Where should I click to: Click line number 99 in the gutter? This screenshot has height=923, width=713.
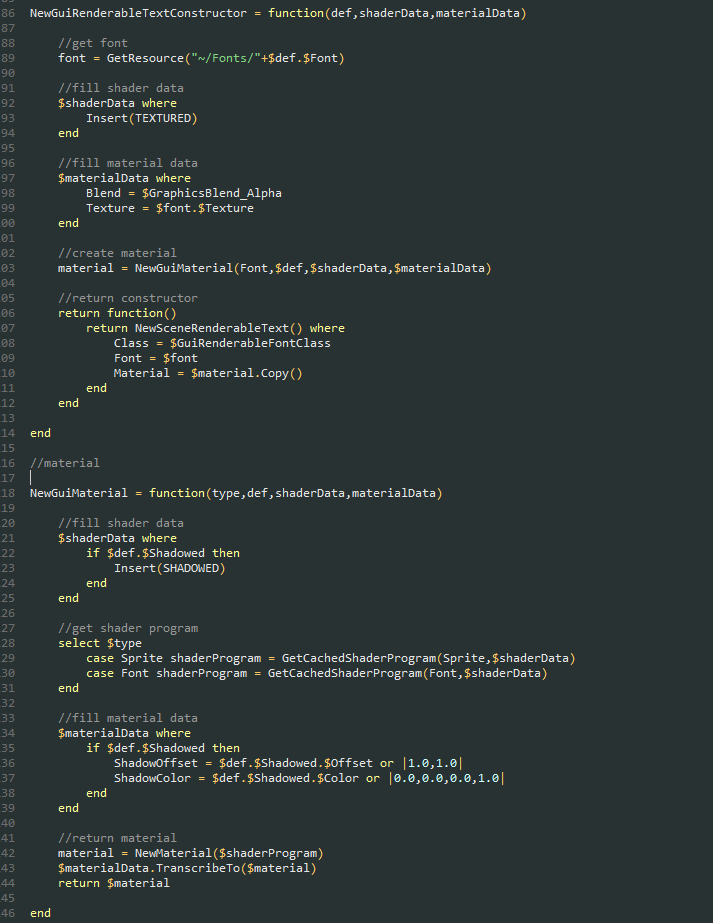tap(8, 208)
